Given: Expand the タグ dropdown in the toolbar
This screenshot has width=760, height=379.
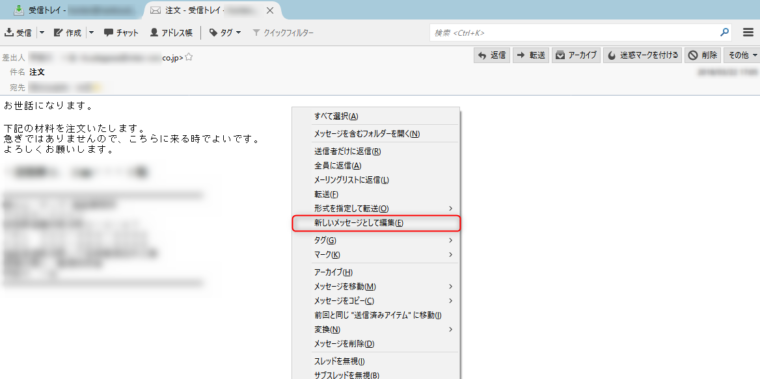Looking at the screenshot, I should (225, 33).
